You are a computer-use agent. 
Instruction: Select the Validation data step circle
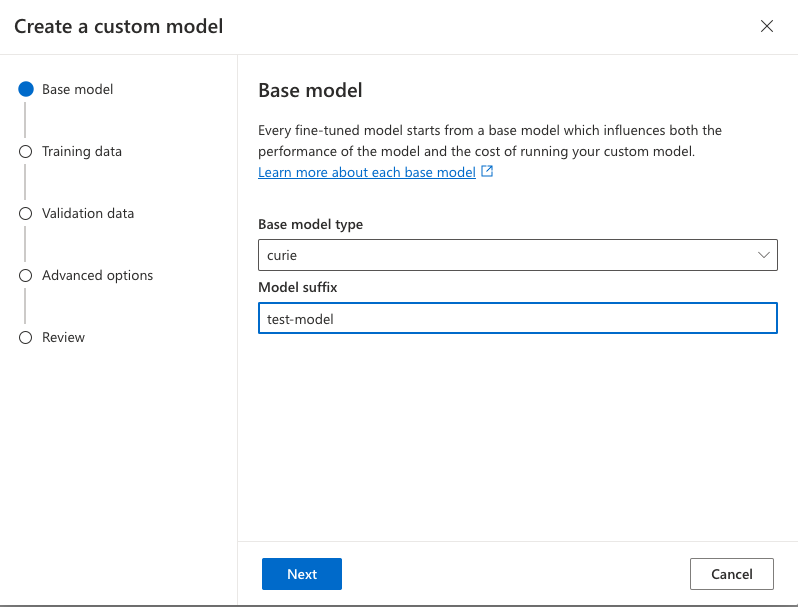26,213
